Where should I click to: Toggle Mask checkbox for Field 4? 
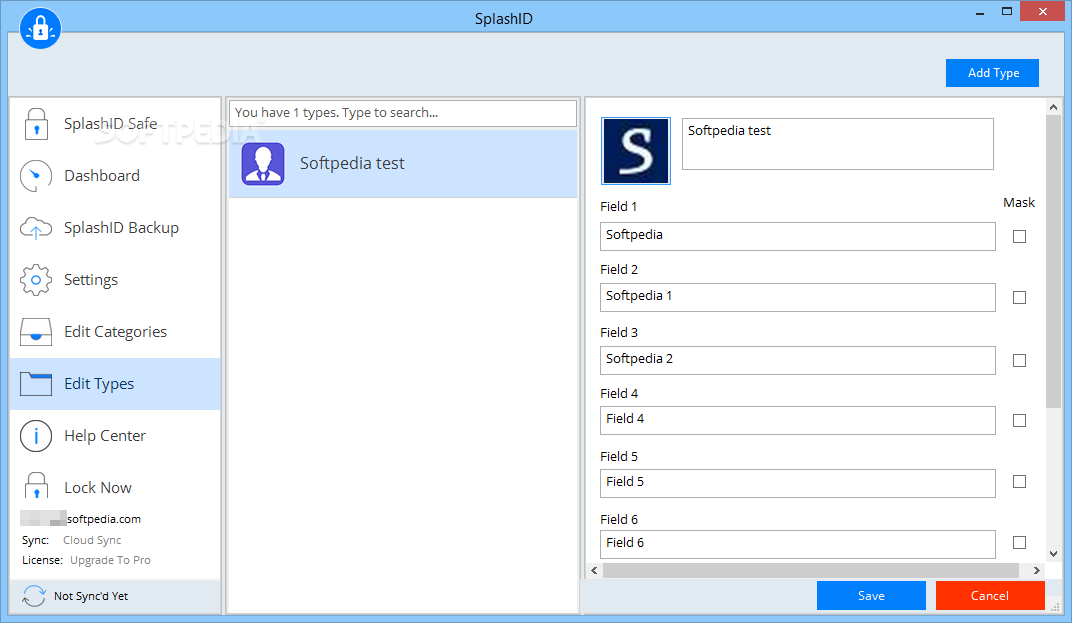point(1019,421)
